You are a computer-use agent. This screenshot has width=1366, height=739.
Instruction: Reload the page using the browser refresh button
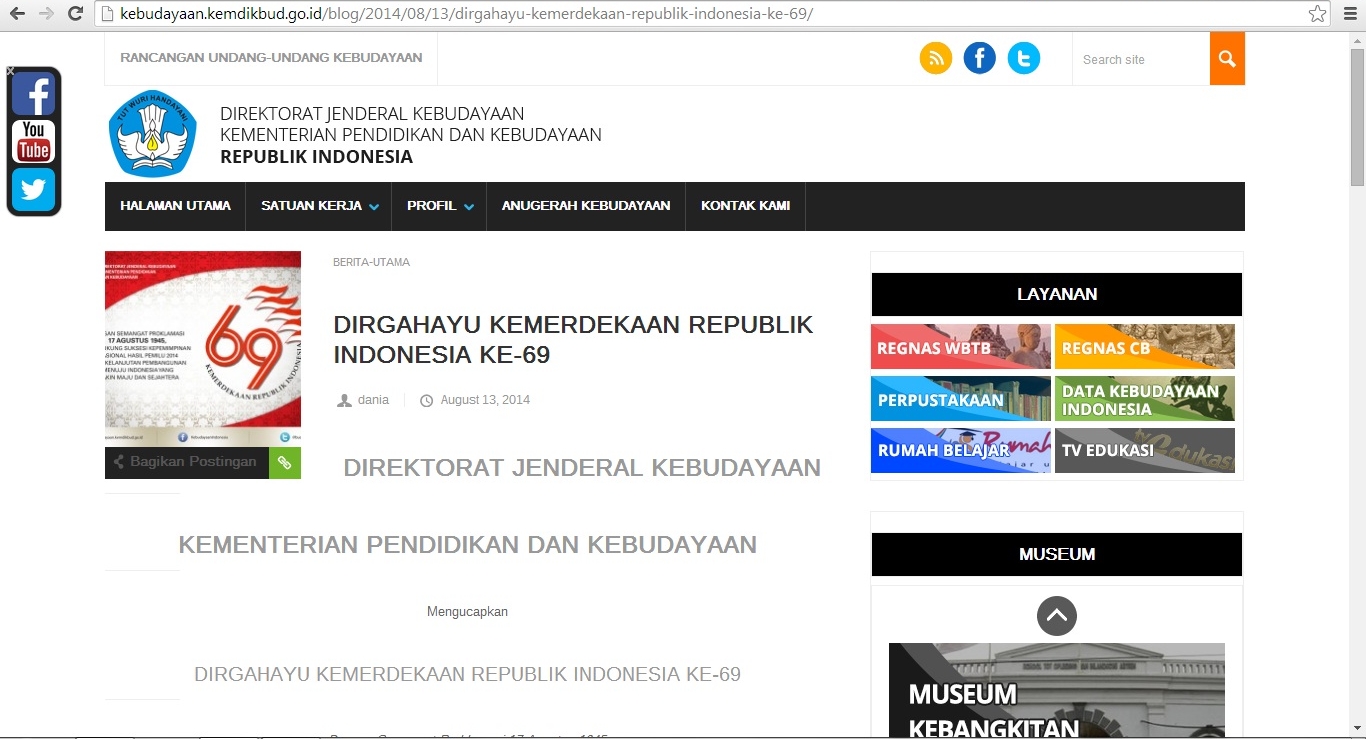tap(75, 14)
